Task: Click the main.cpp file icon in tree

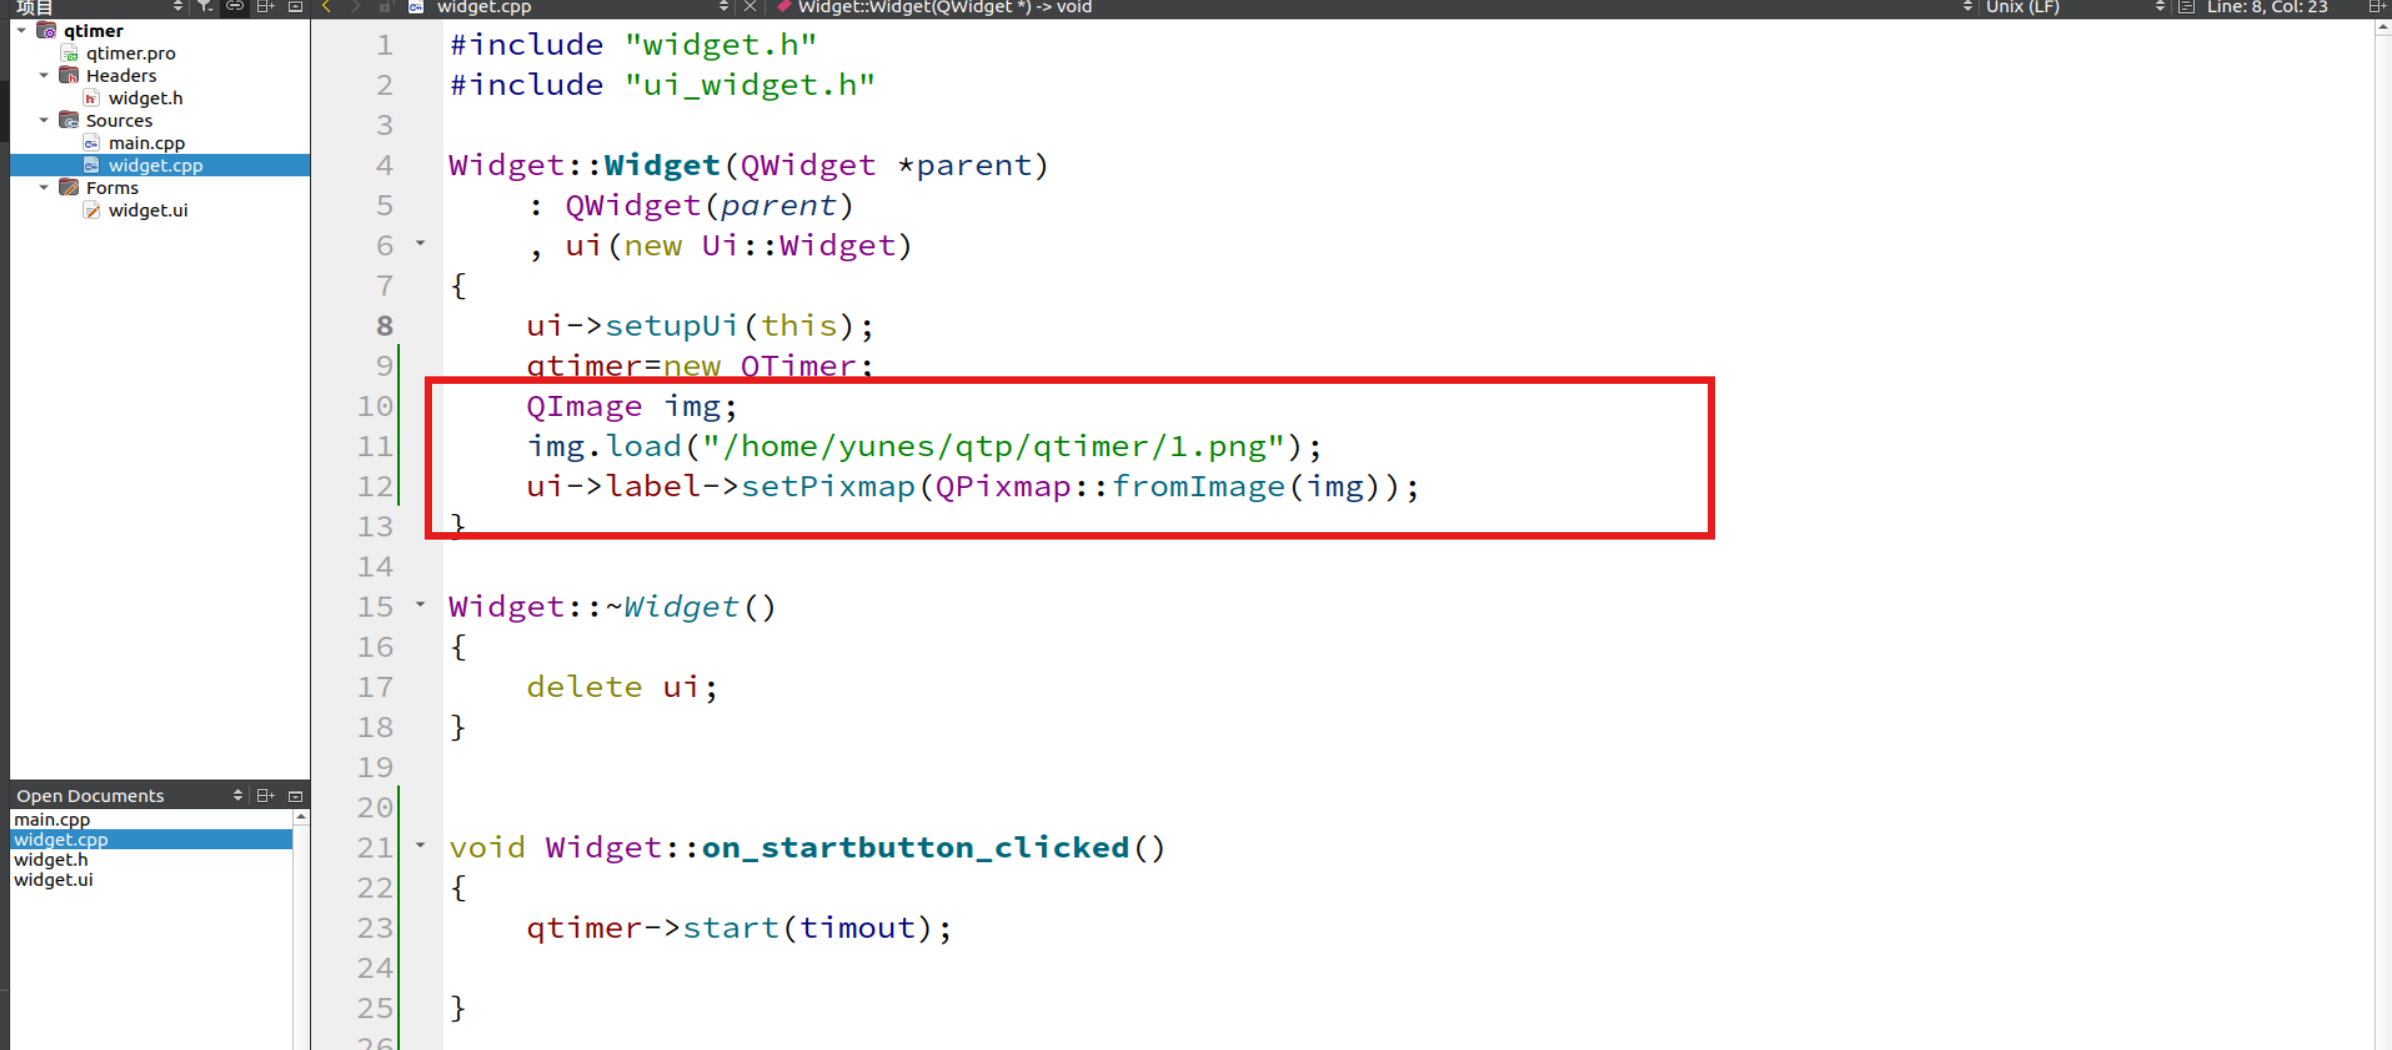Action: [91, 143]
